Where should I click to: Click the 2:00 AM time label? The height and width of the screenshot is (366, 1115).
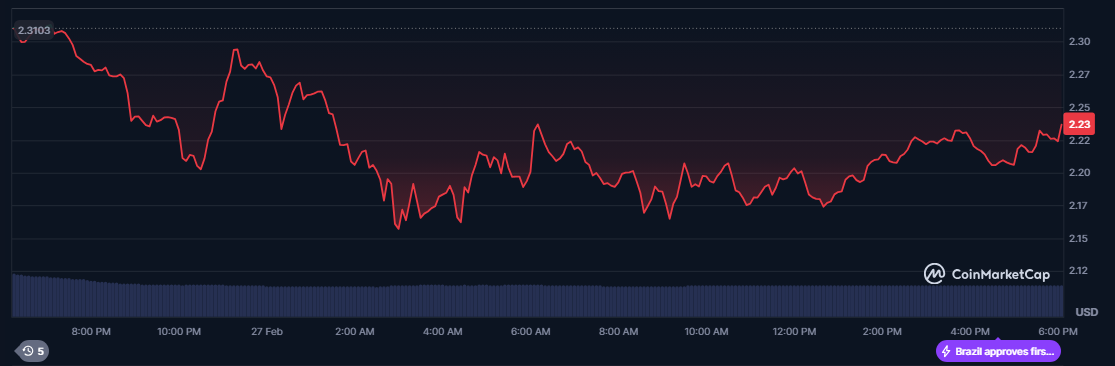click(x=354, y=331)
